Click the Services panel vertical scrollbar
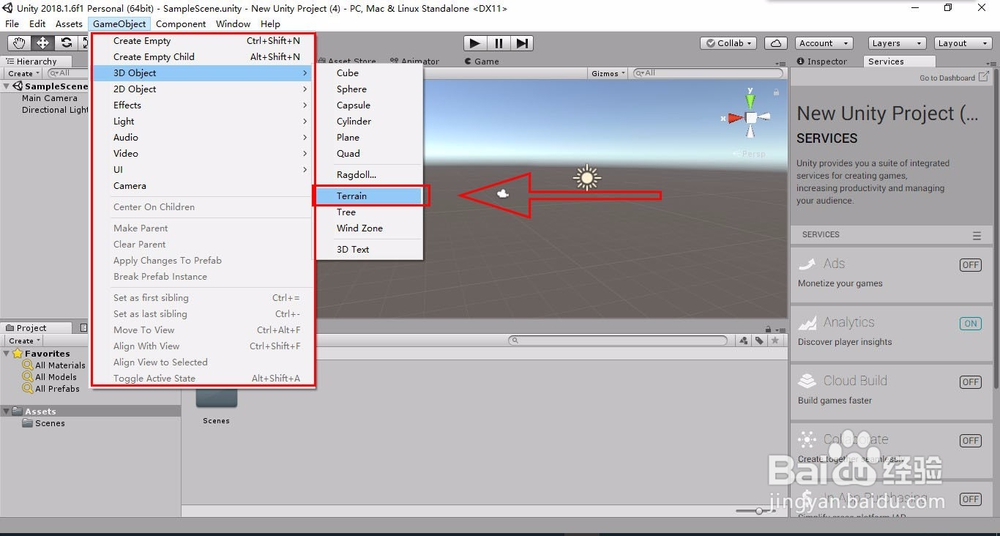 pos(996,230)
